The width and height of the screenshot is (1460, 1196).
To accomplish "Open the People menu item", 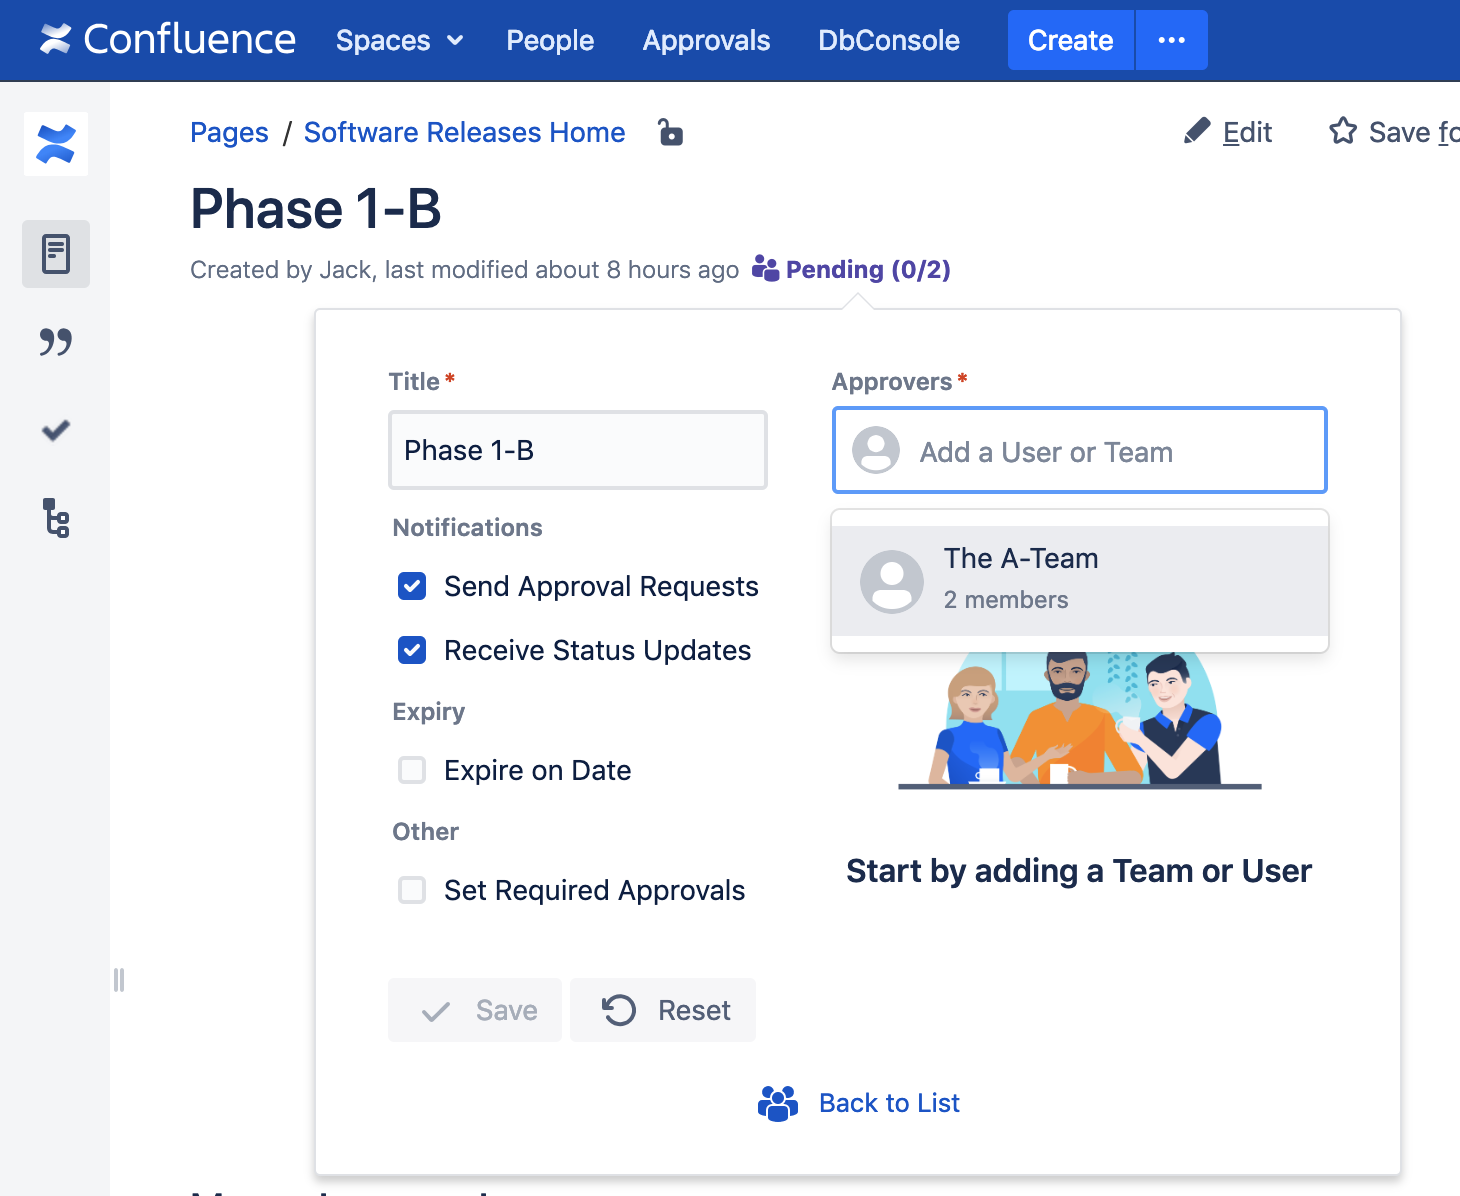I will [x=550, y=40].
